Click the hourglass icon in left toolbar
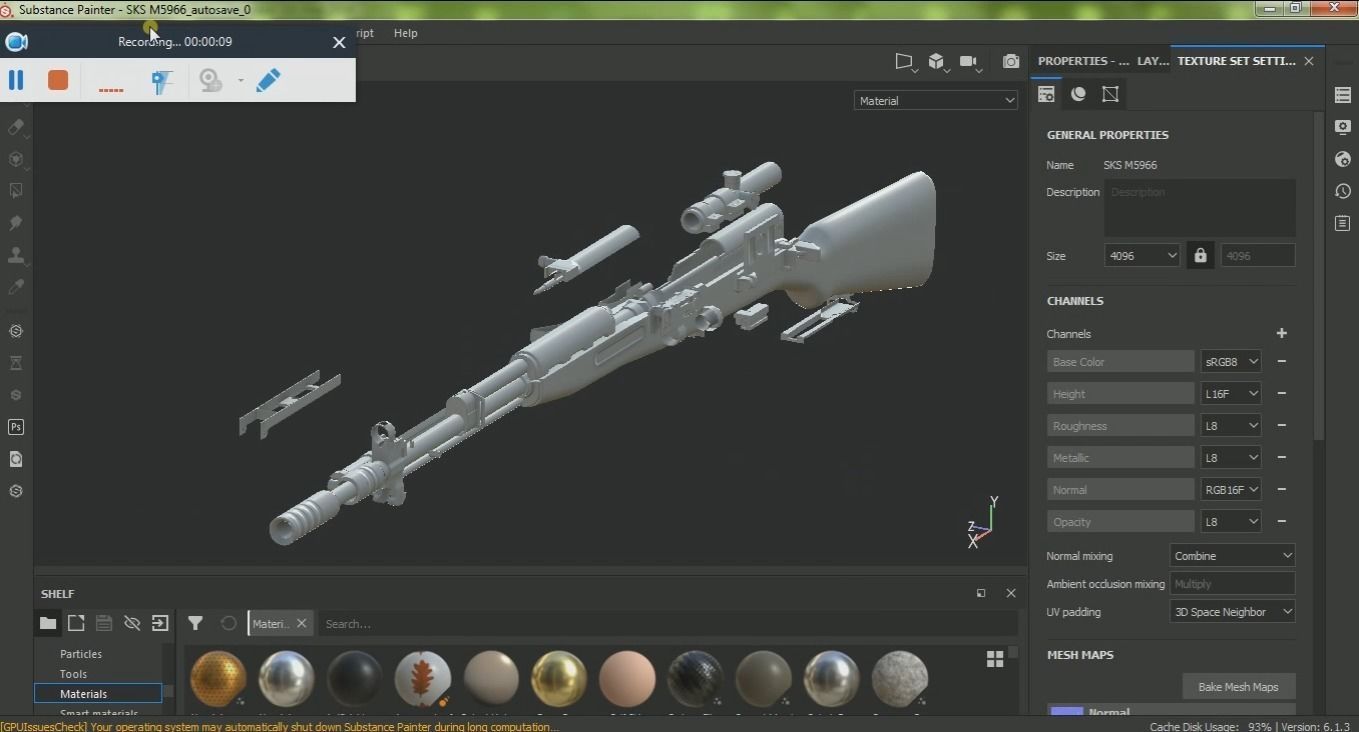The width and height of the screenshot is (1359, 732). click(x=16, y=363)
